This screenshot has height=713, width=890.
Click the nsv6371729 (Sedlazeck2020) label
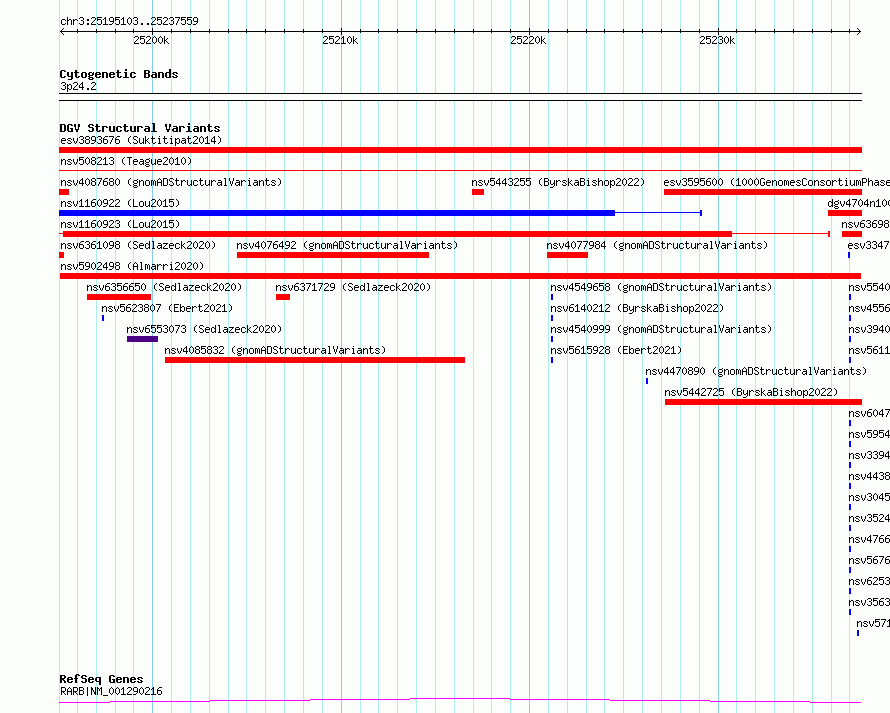point(353,287)
